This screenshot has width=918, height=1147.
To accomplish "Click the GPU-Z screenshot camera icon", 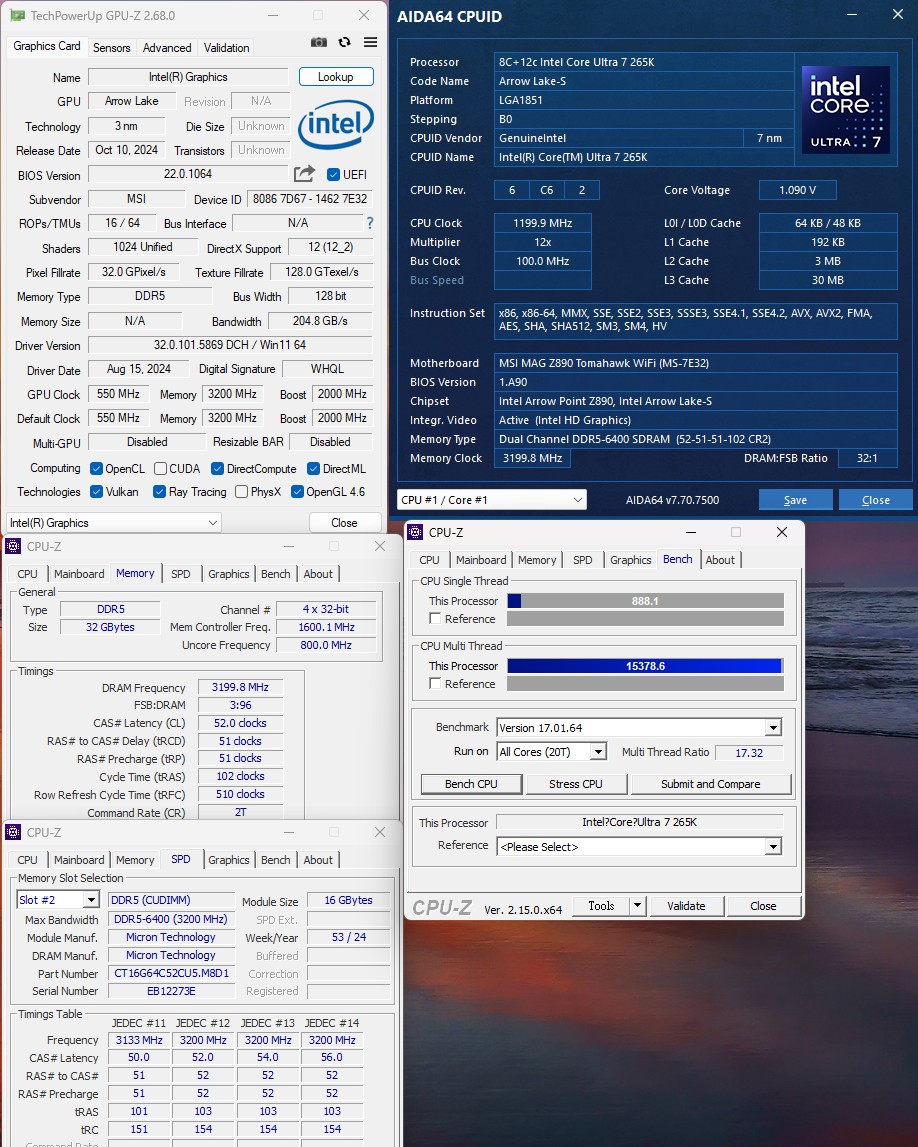I will coord(319,42).
